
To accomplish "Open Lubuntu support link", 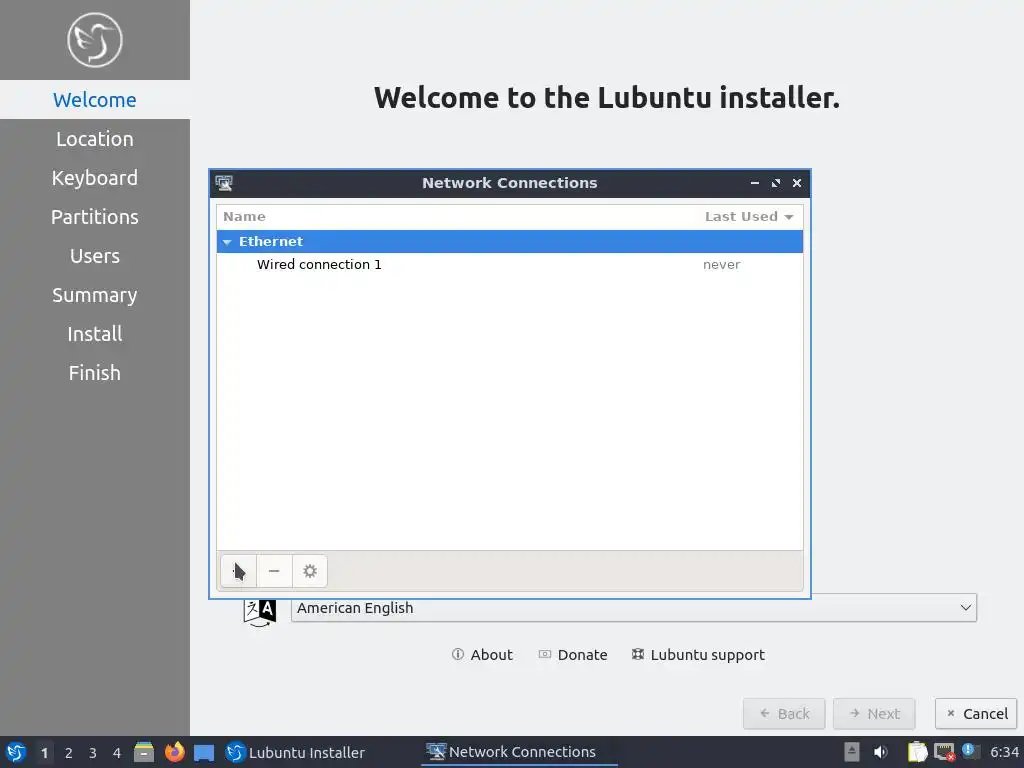I will tap(698, 655).
